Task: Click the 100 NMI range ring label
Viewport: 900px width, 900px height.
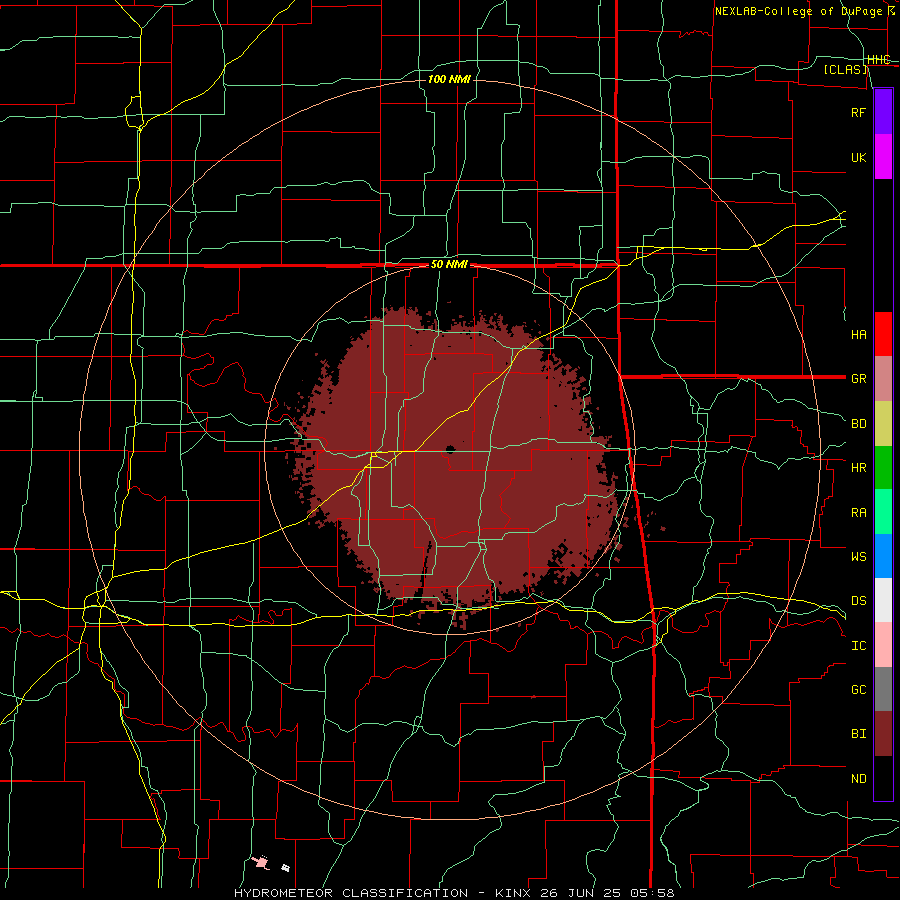Action: [449, 79]
